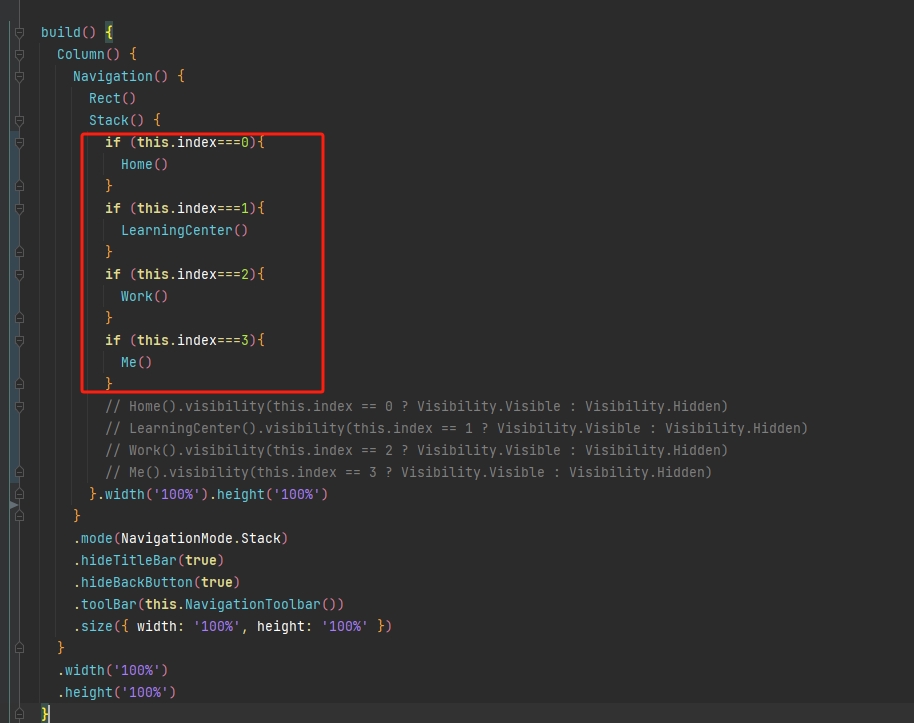
Task: Fold the if this.index===0 block
Action: (x=19, y=142)
